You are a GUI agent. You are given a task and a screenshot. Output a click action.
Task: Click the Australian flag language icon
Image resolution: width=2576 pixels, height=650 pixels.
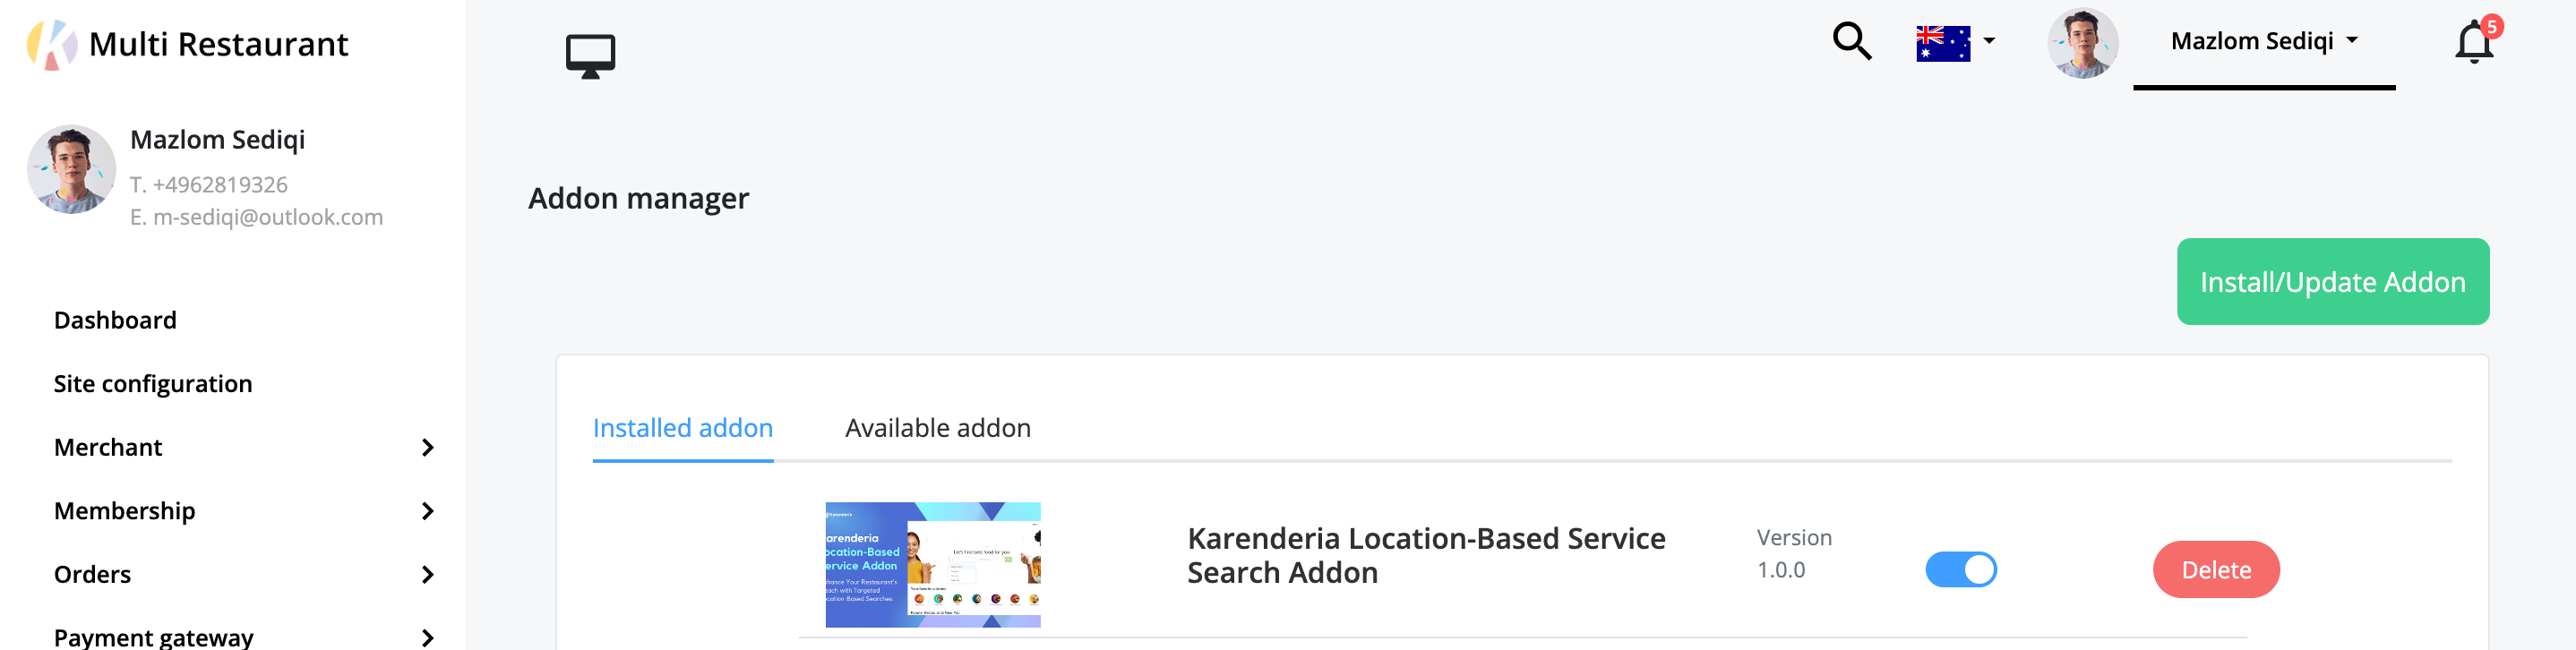(1942, 43)
